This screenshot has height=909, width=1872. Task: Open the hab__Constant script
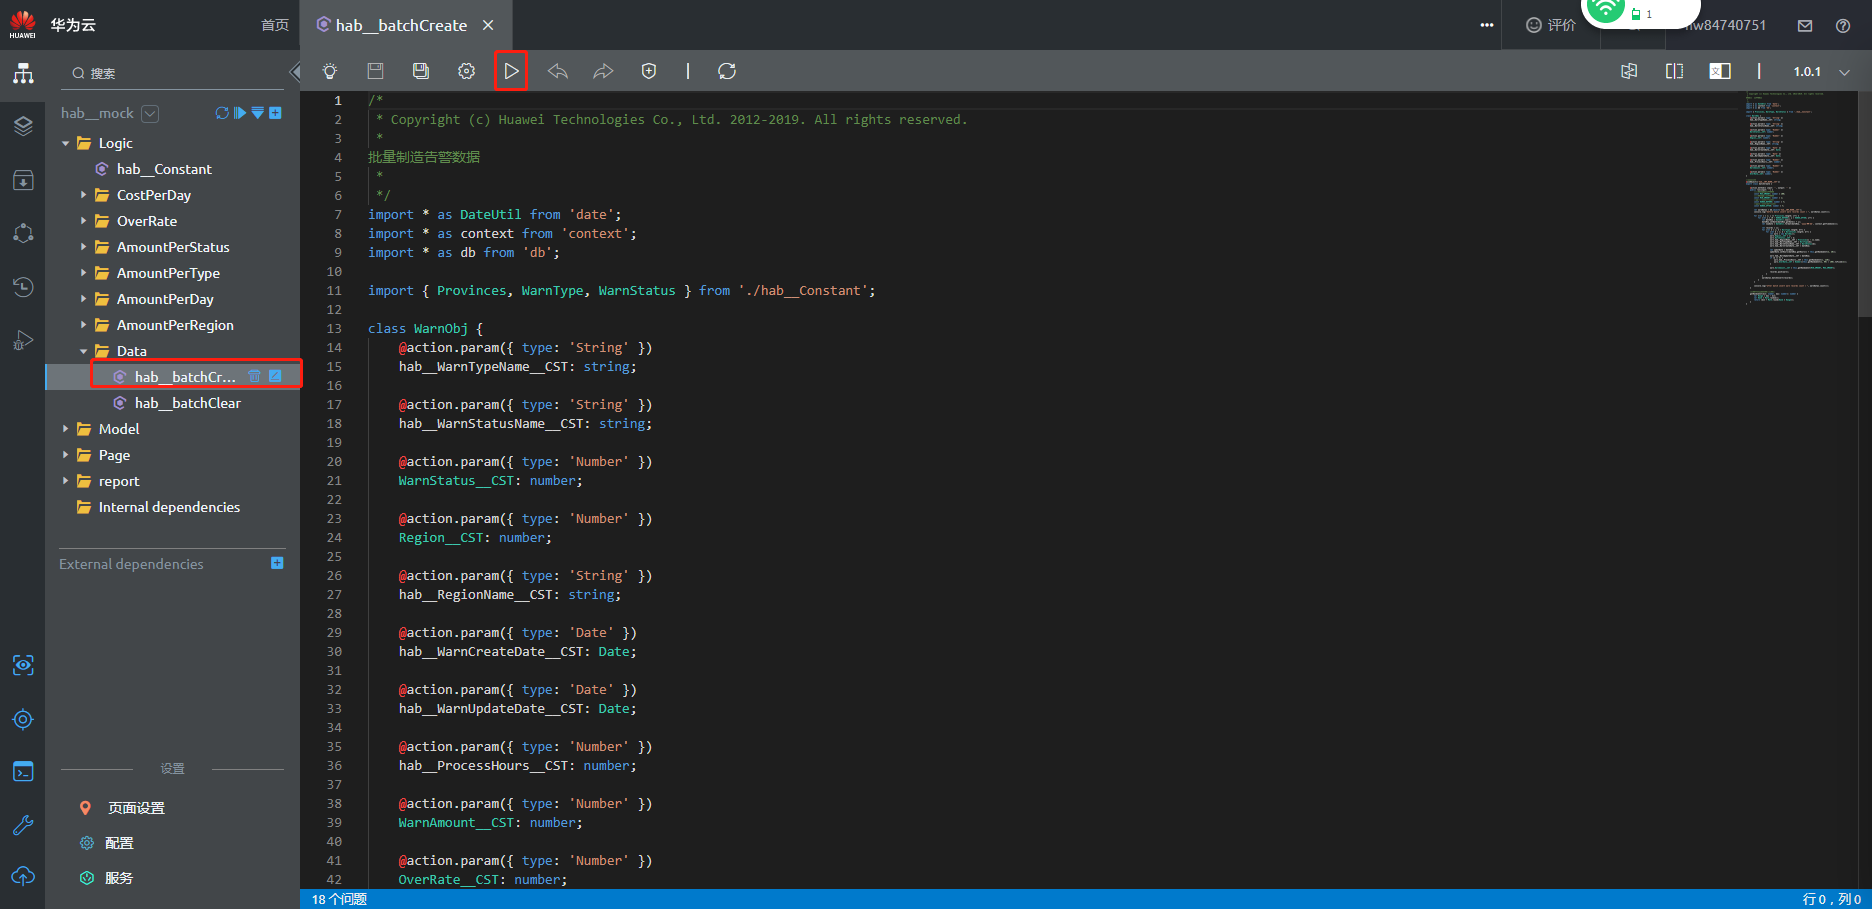[164, 169]
